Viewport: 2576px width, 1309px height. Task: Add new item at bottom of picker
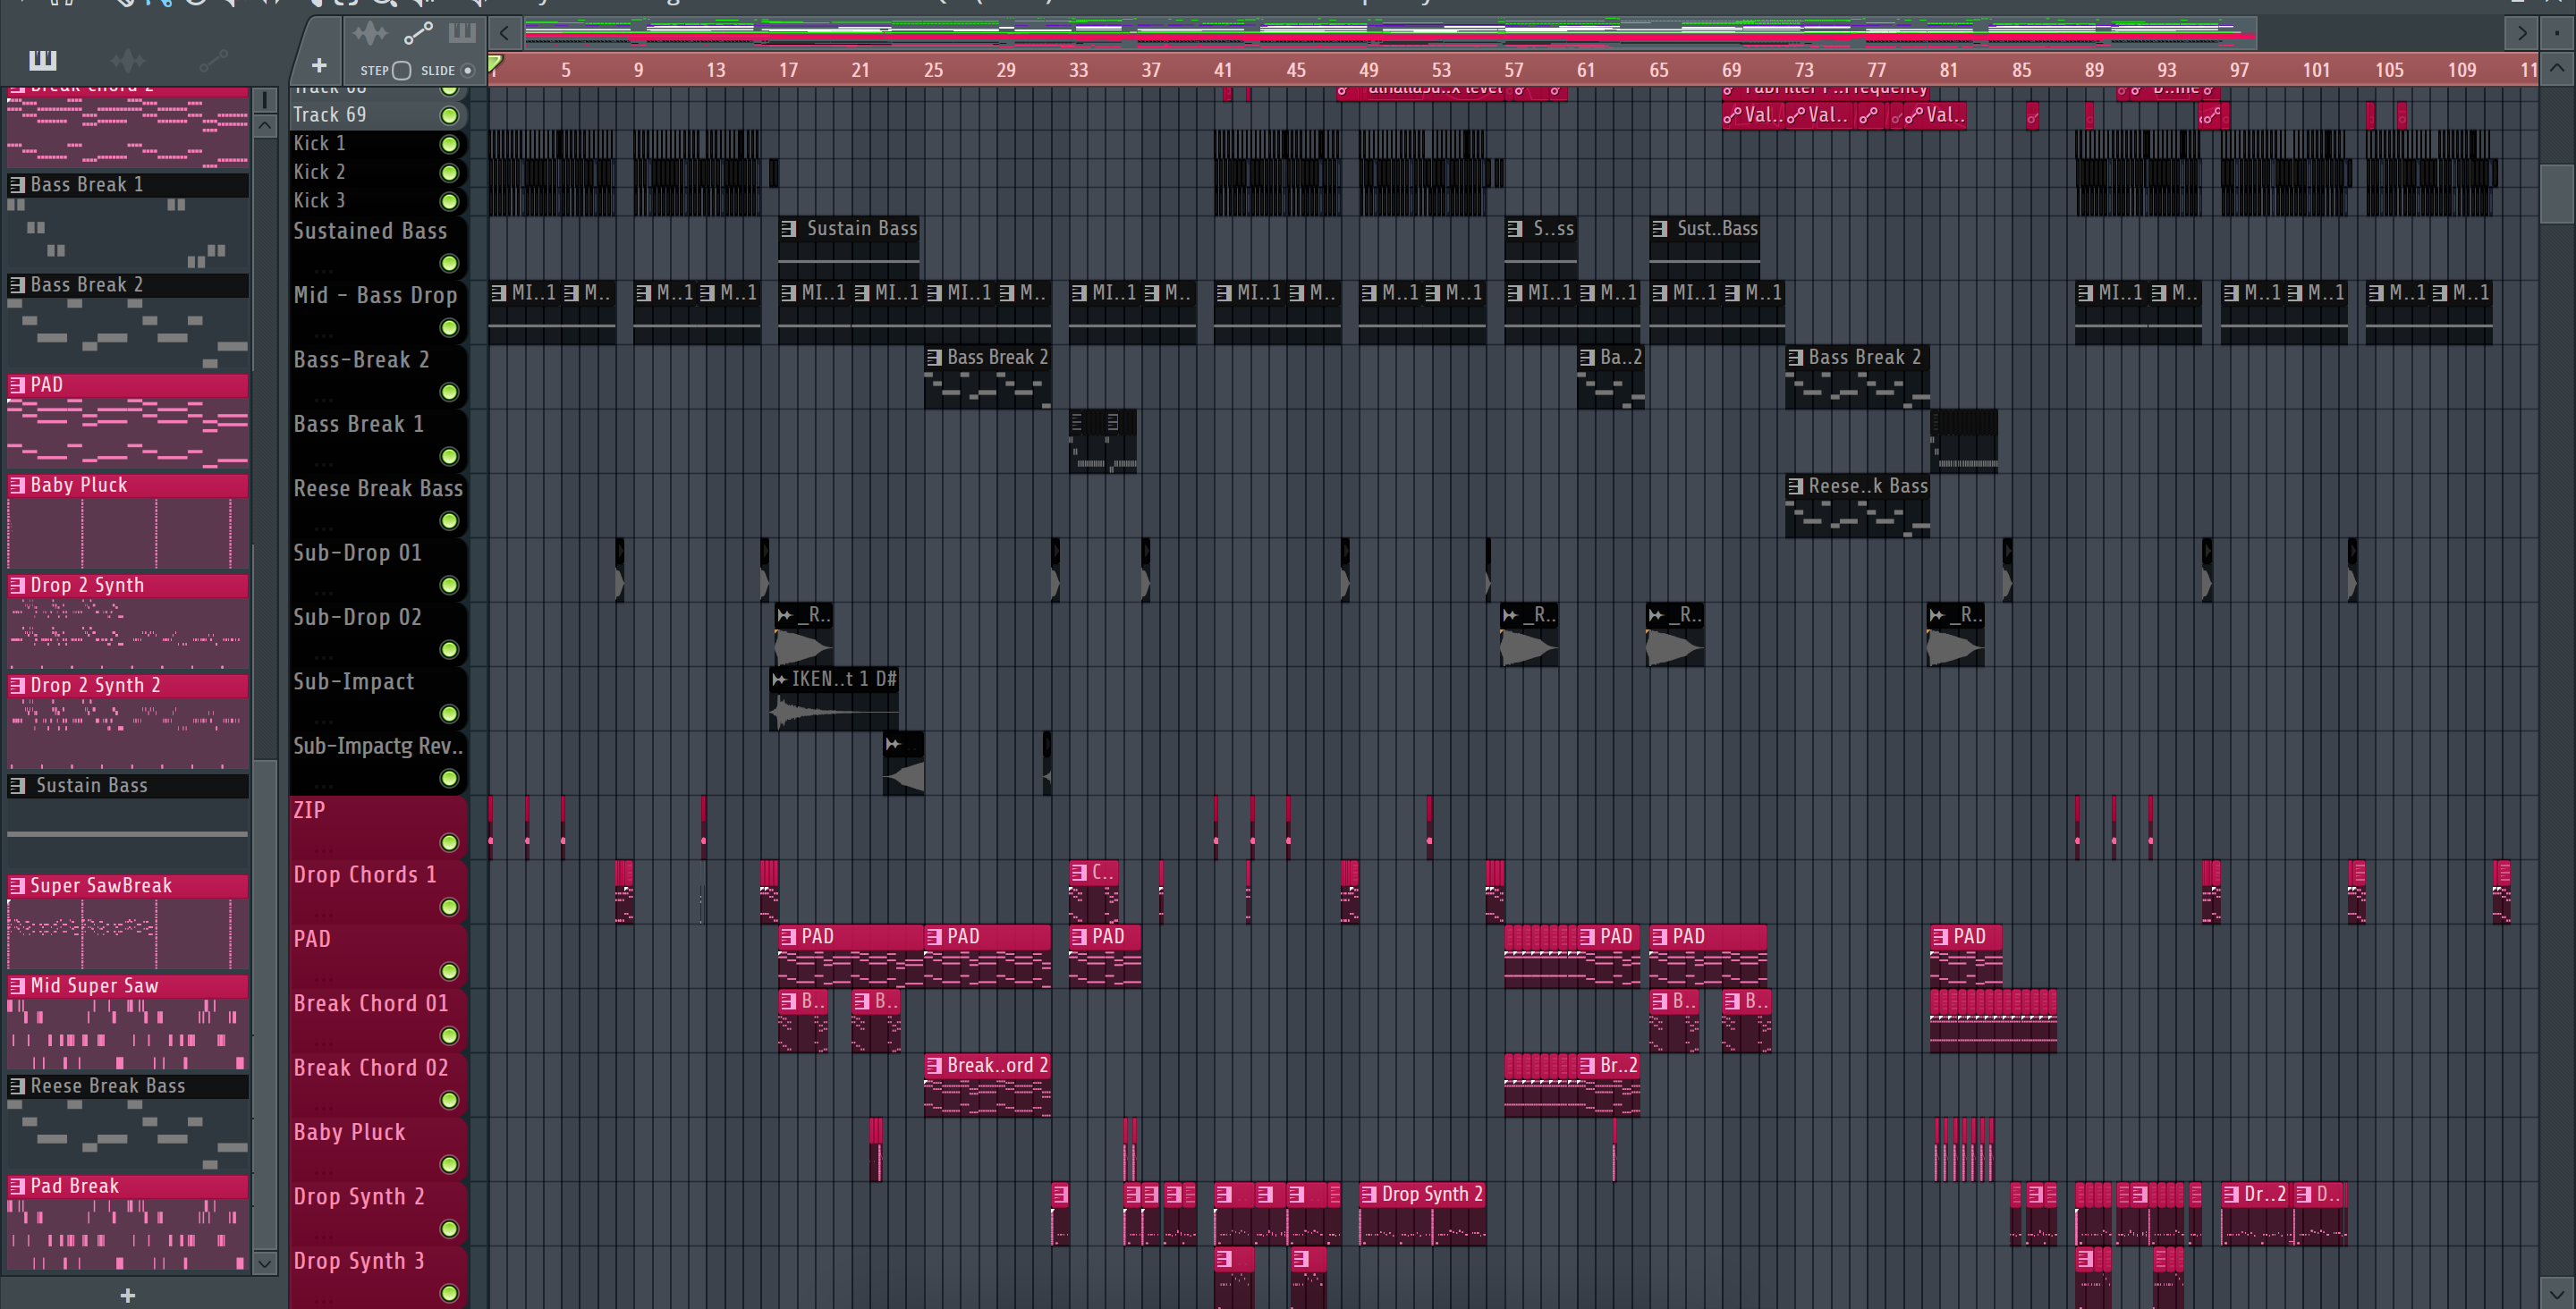tap(128, 1295)
